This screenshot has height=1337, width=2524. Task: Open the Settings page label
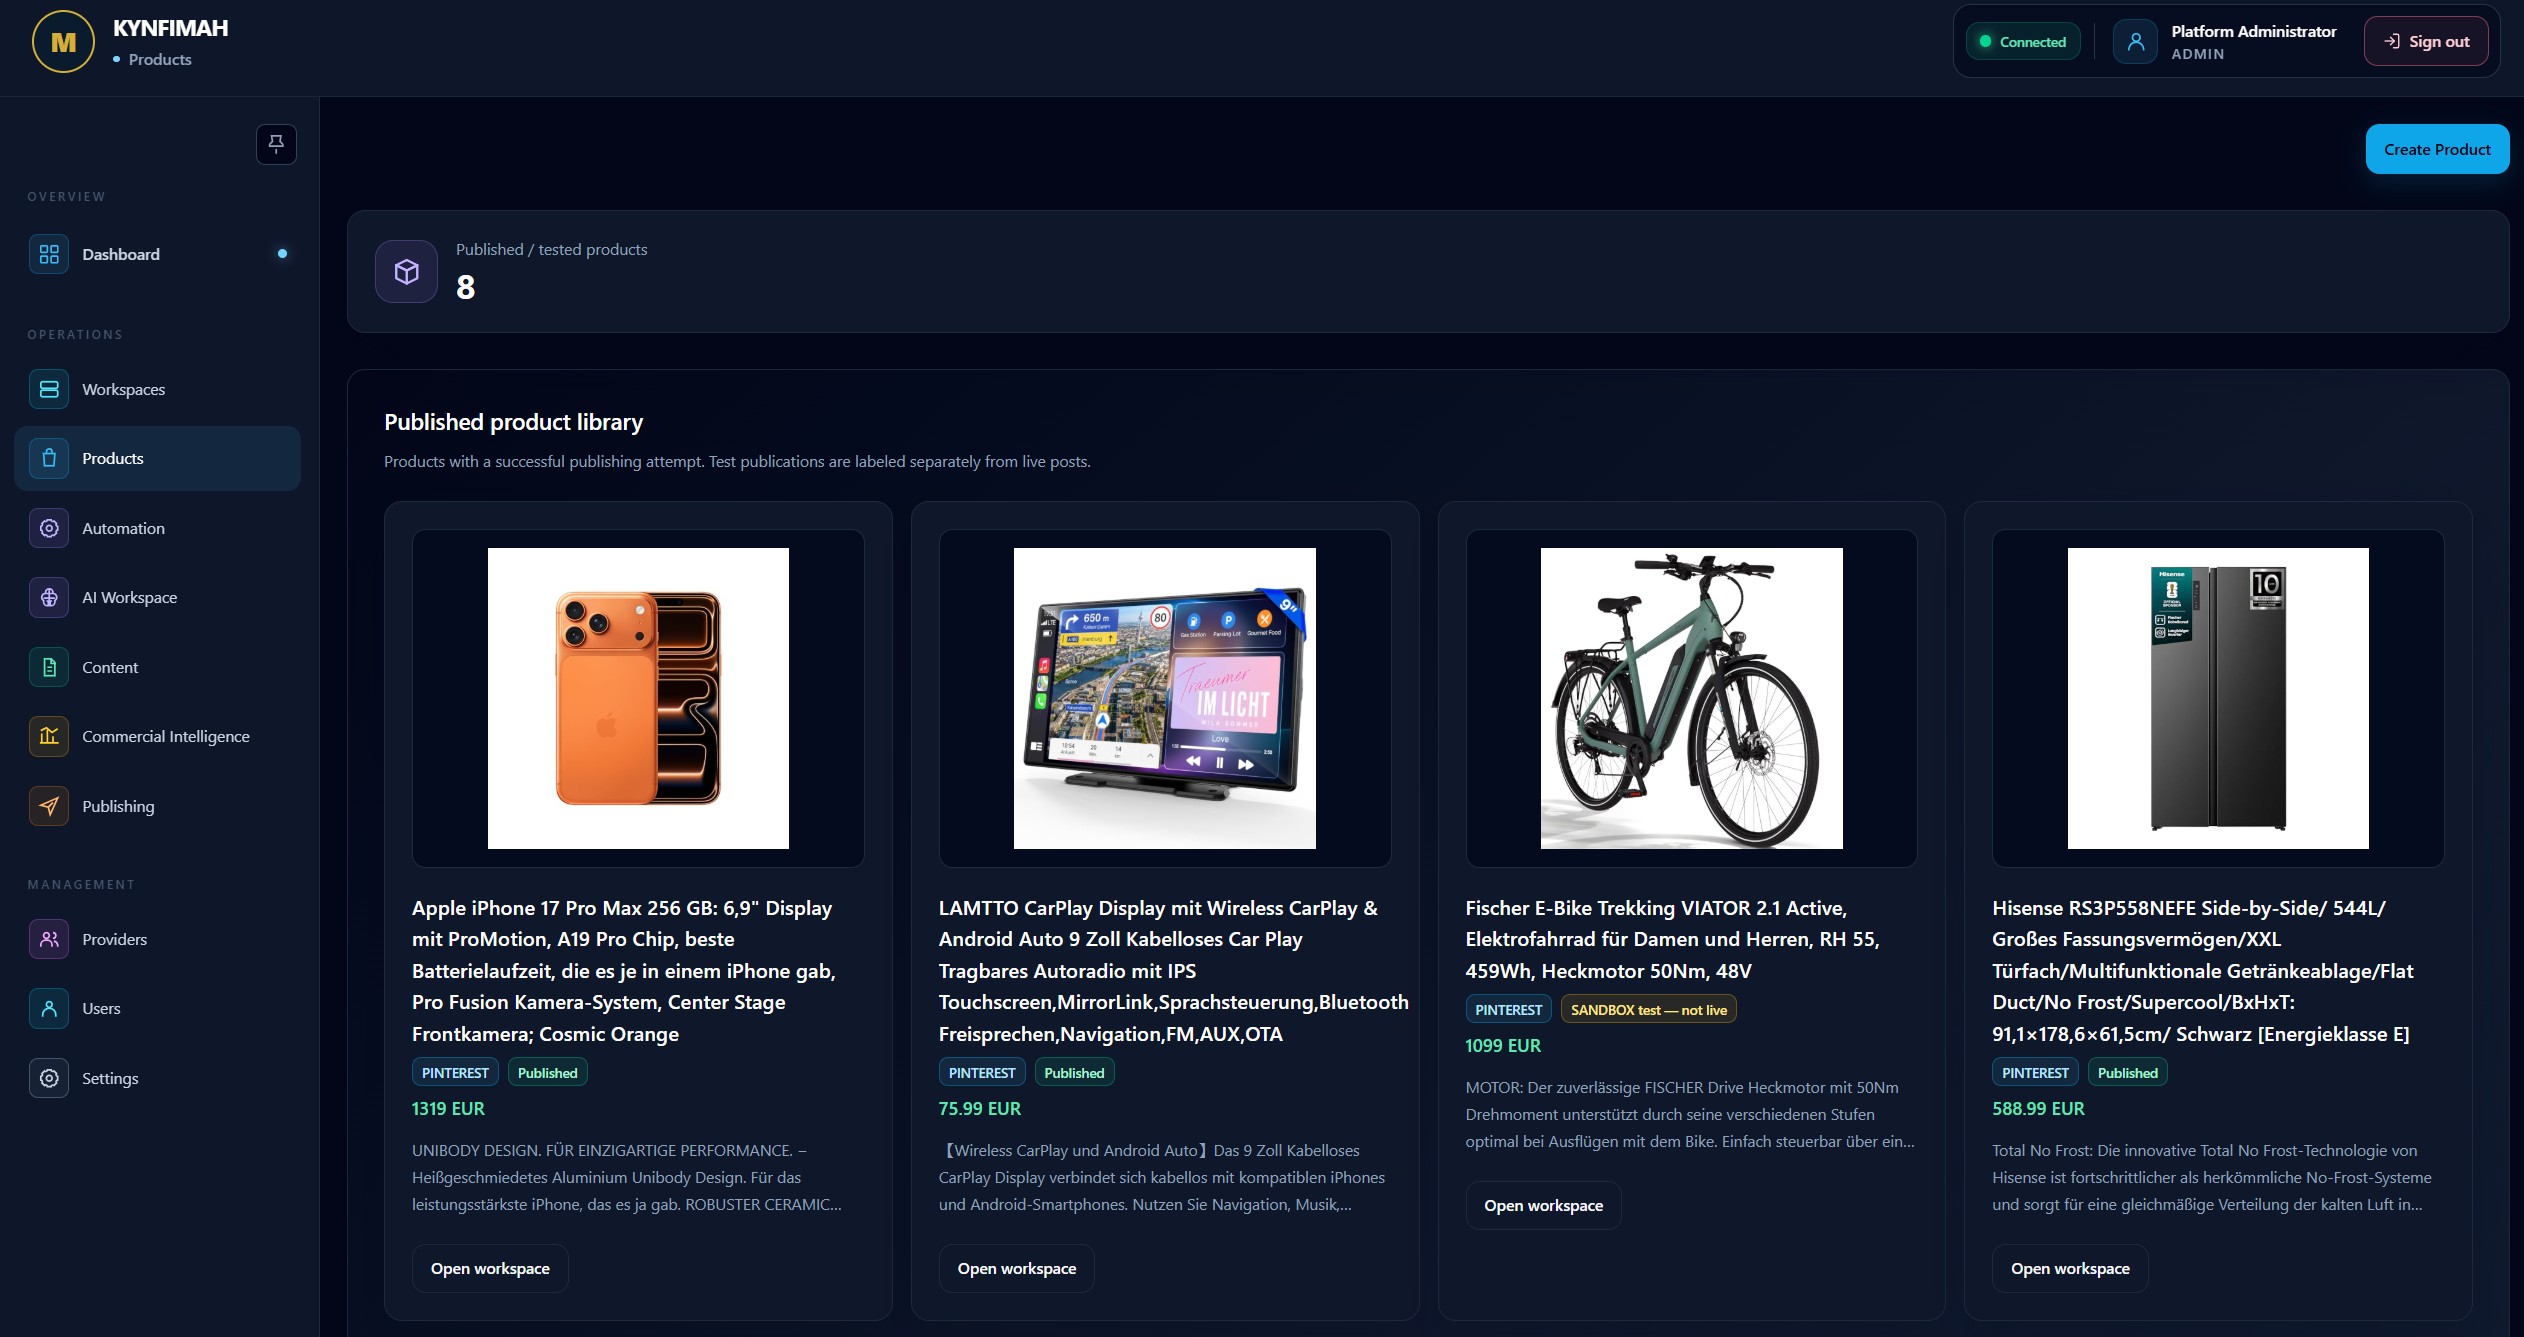pos(110,1078)
